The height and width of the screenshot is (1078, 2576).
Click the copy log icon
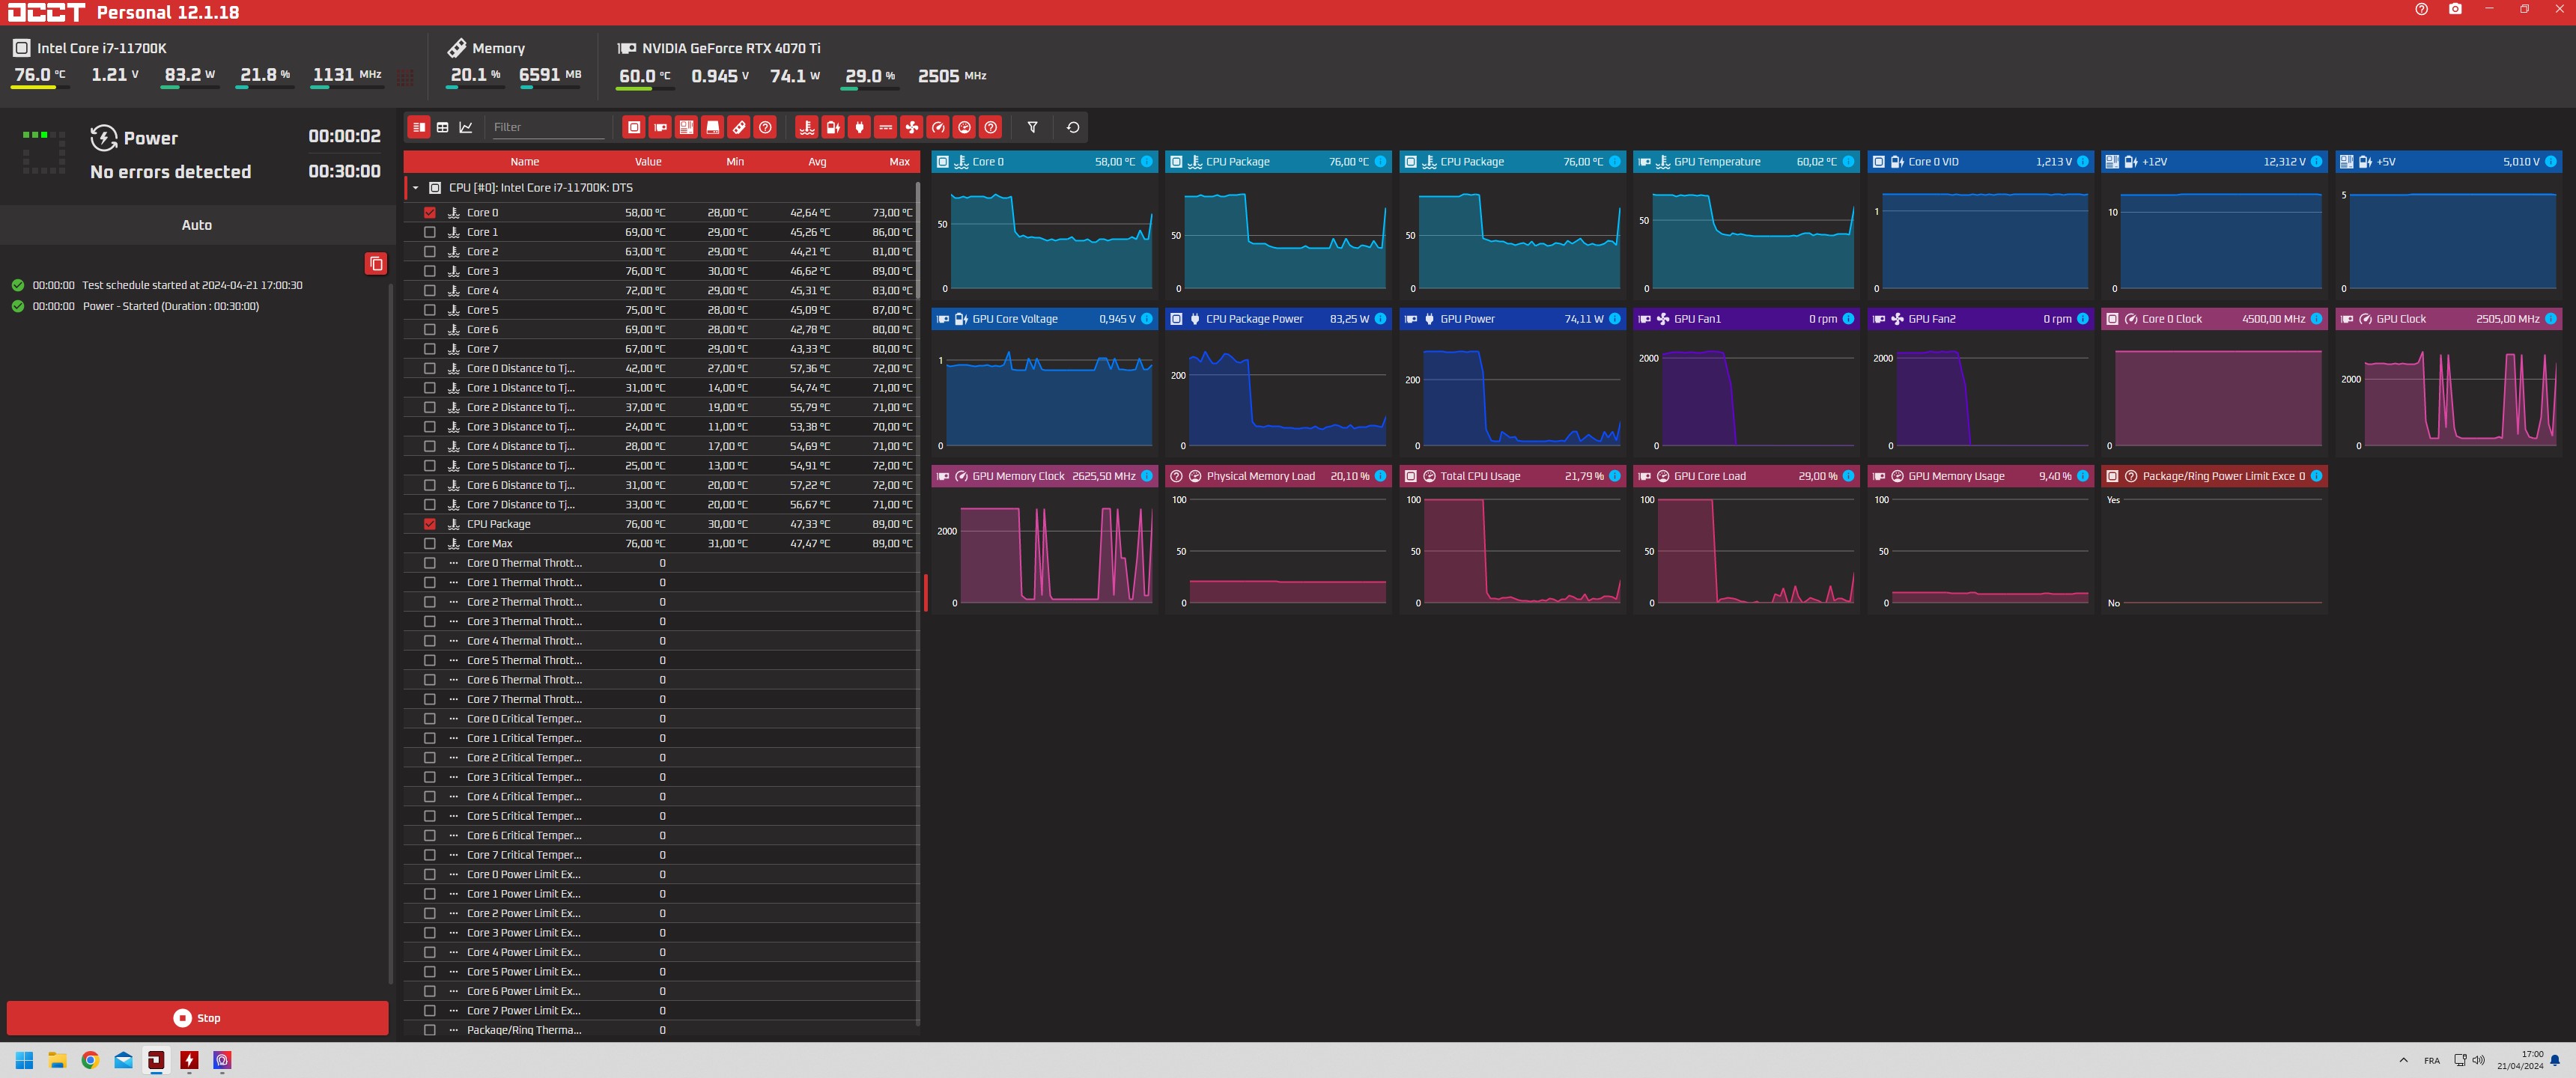click(x=376, y=264)
